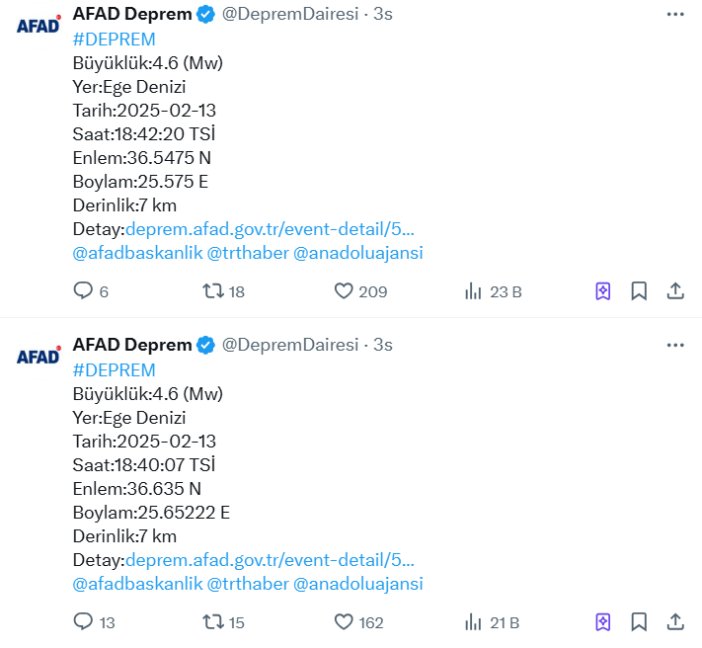Retweet the 18:42:20 earthquake tweet

(213, 291)
